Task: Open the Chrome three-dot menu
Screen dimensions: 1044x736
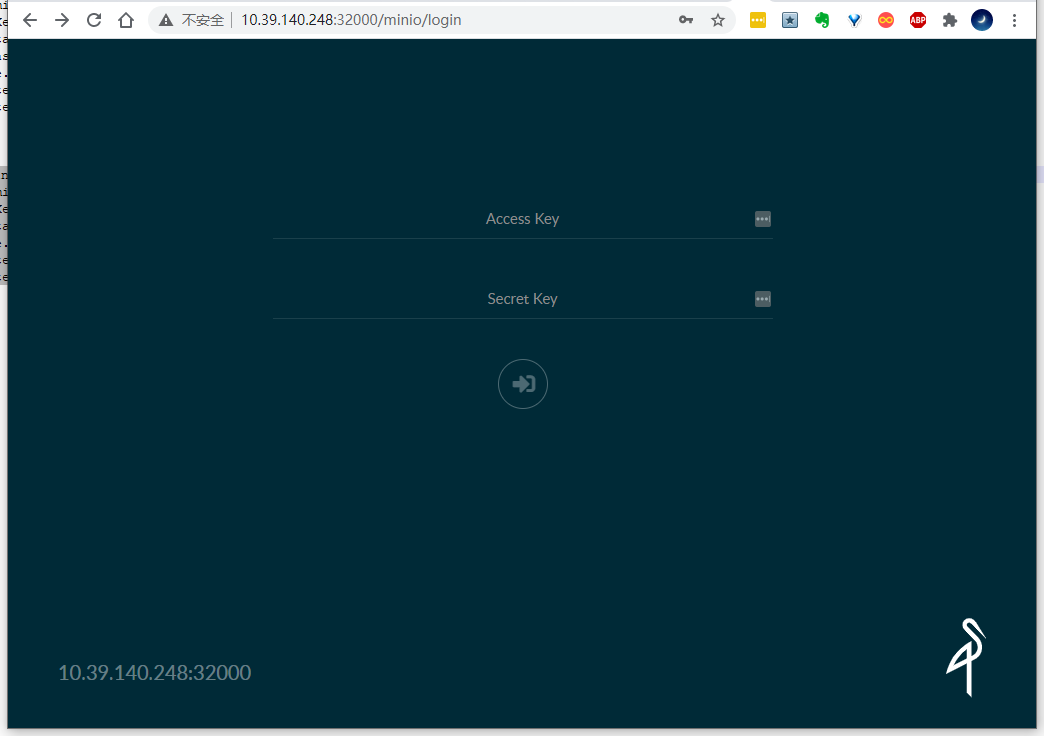Action: click(1015, 19)
